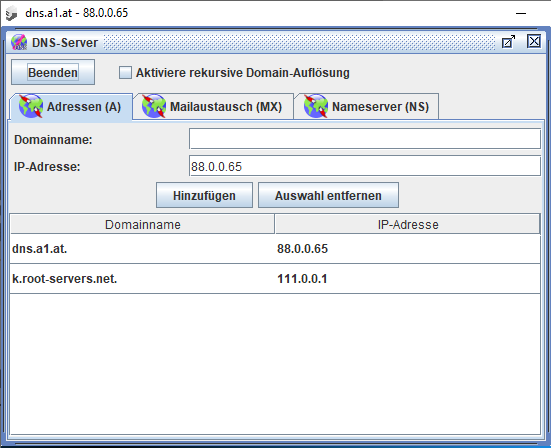Click the IP-Adresse field containing 88.0.0.65
Viewport: 551px width, 448px height.
(x=365, y=166)
